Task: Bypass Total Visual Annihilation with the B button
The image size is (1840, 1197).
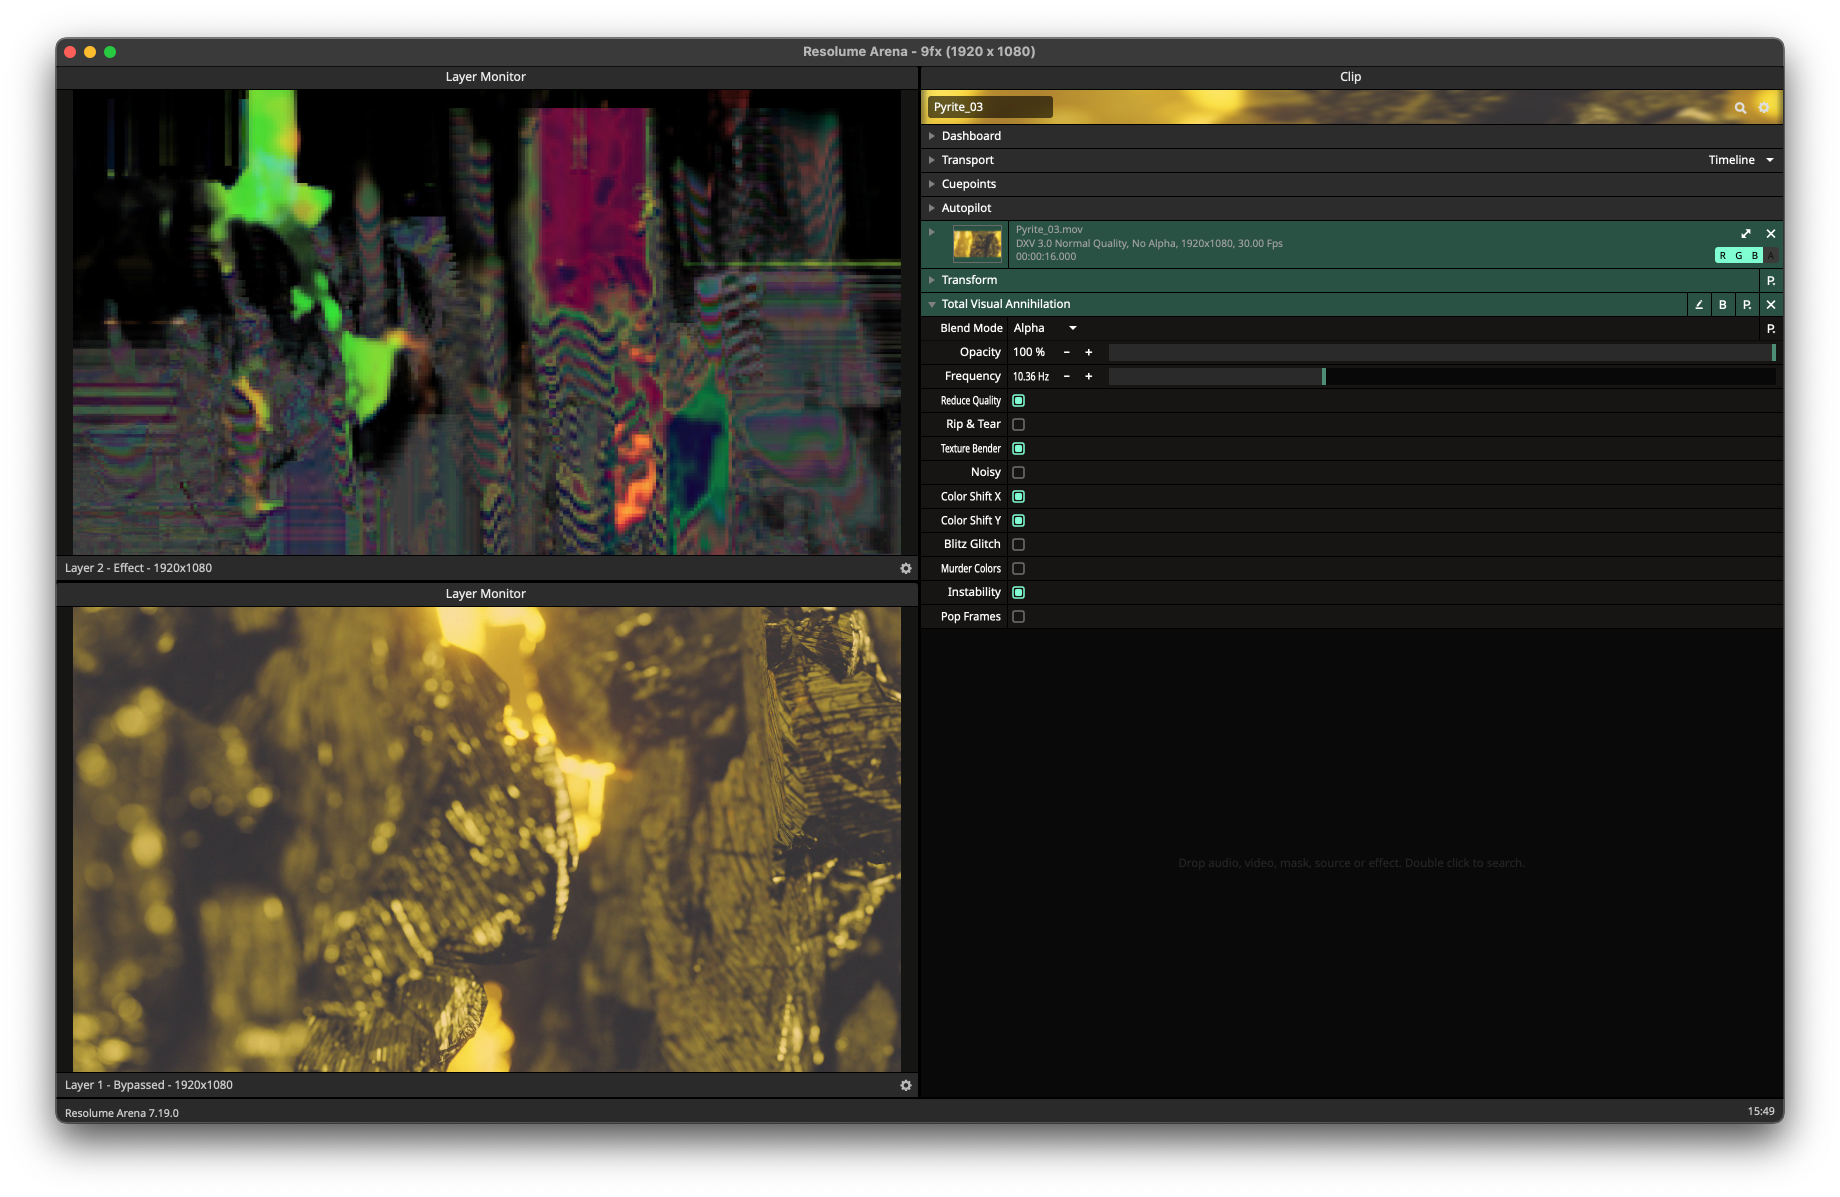Action: (1722, 305)
